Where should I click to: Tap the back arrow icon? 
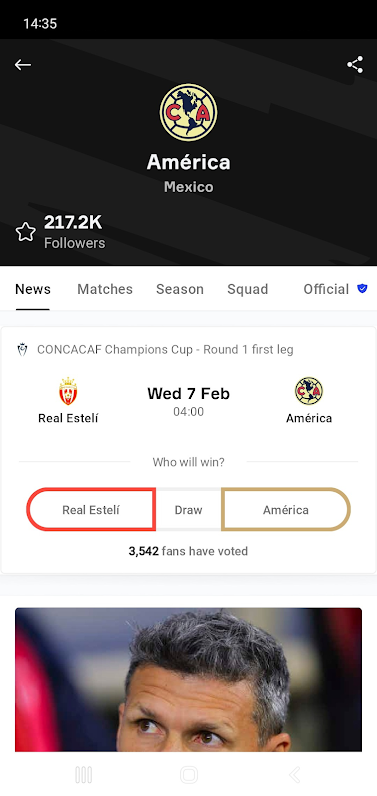[x=23, y=65]
